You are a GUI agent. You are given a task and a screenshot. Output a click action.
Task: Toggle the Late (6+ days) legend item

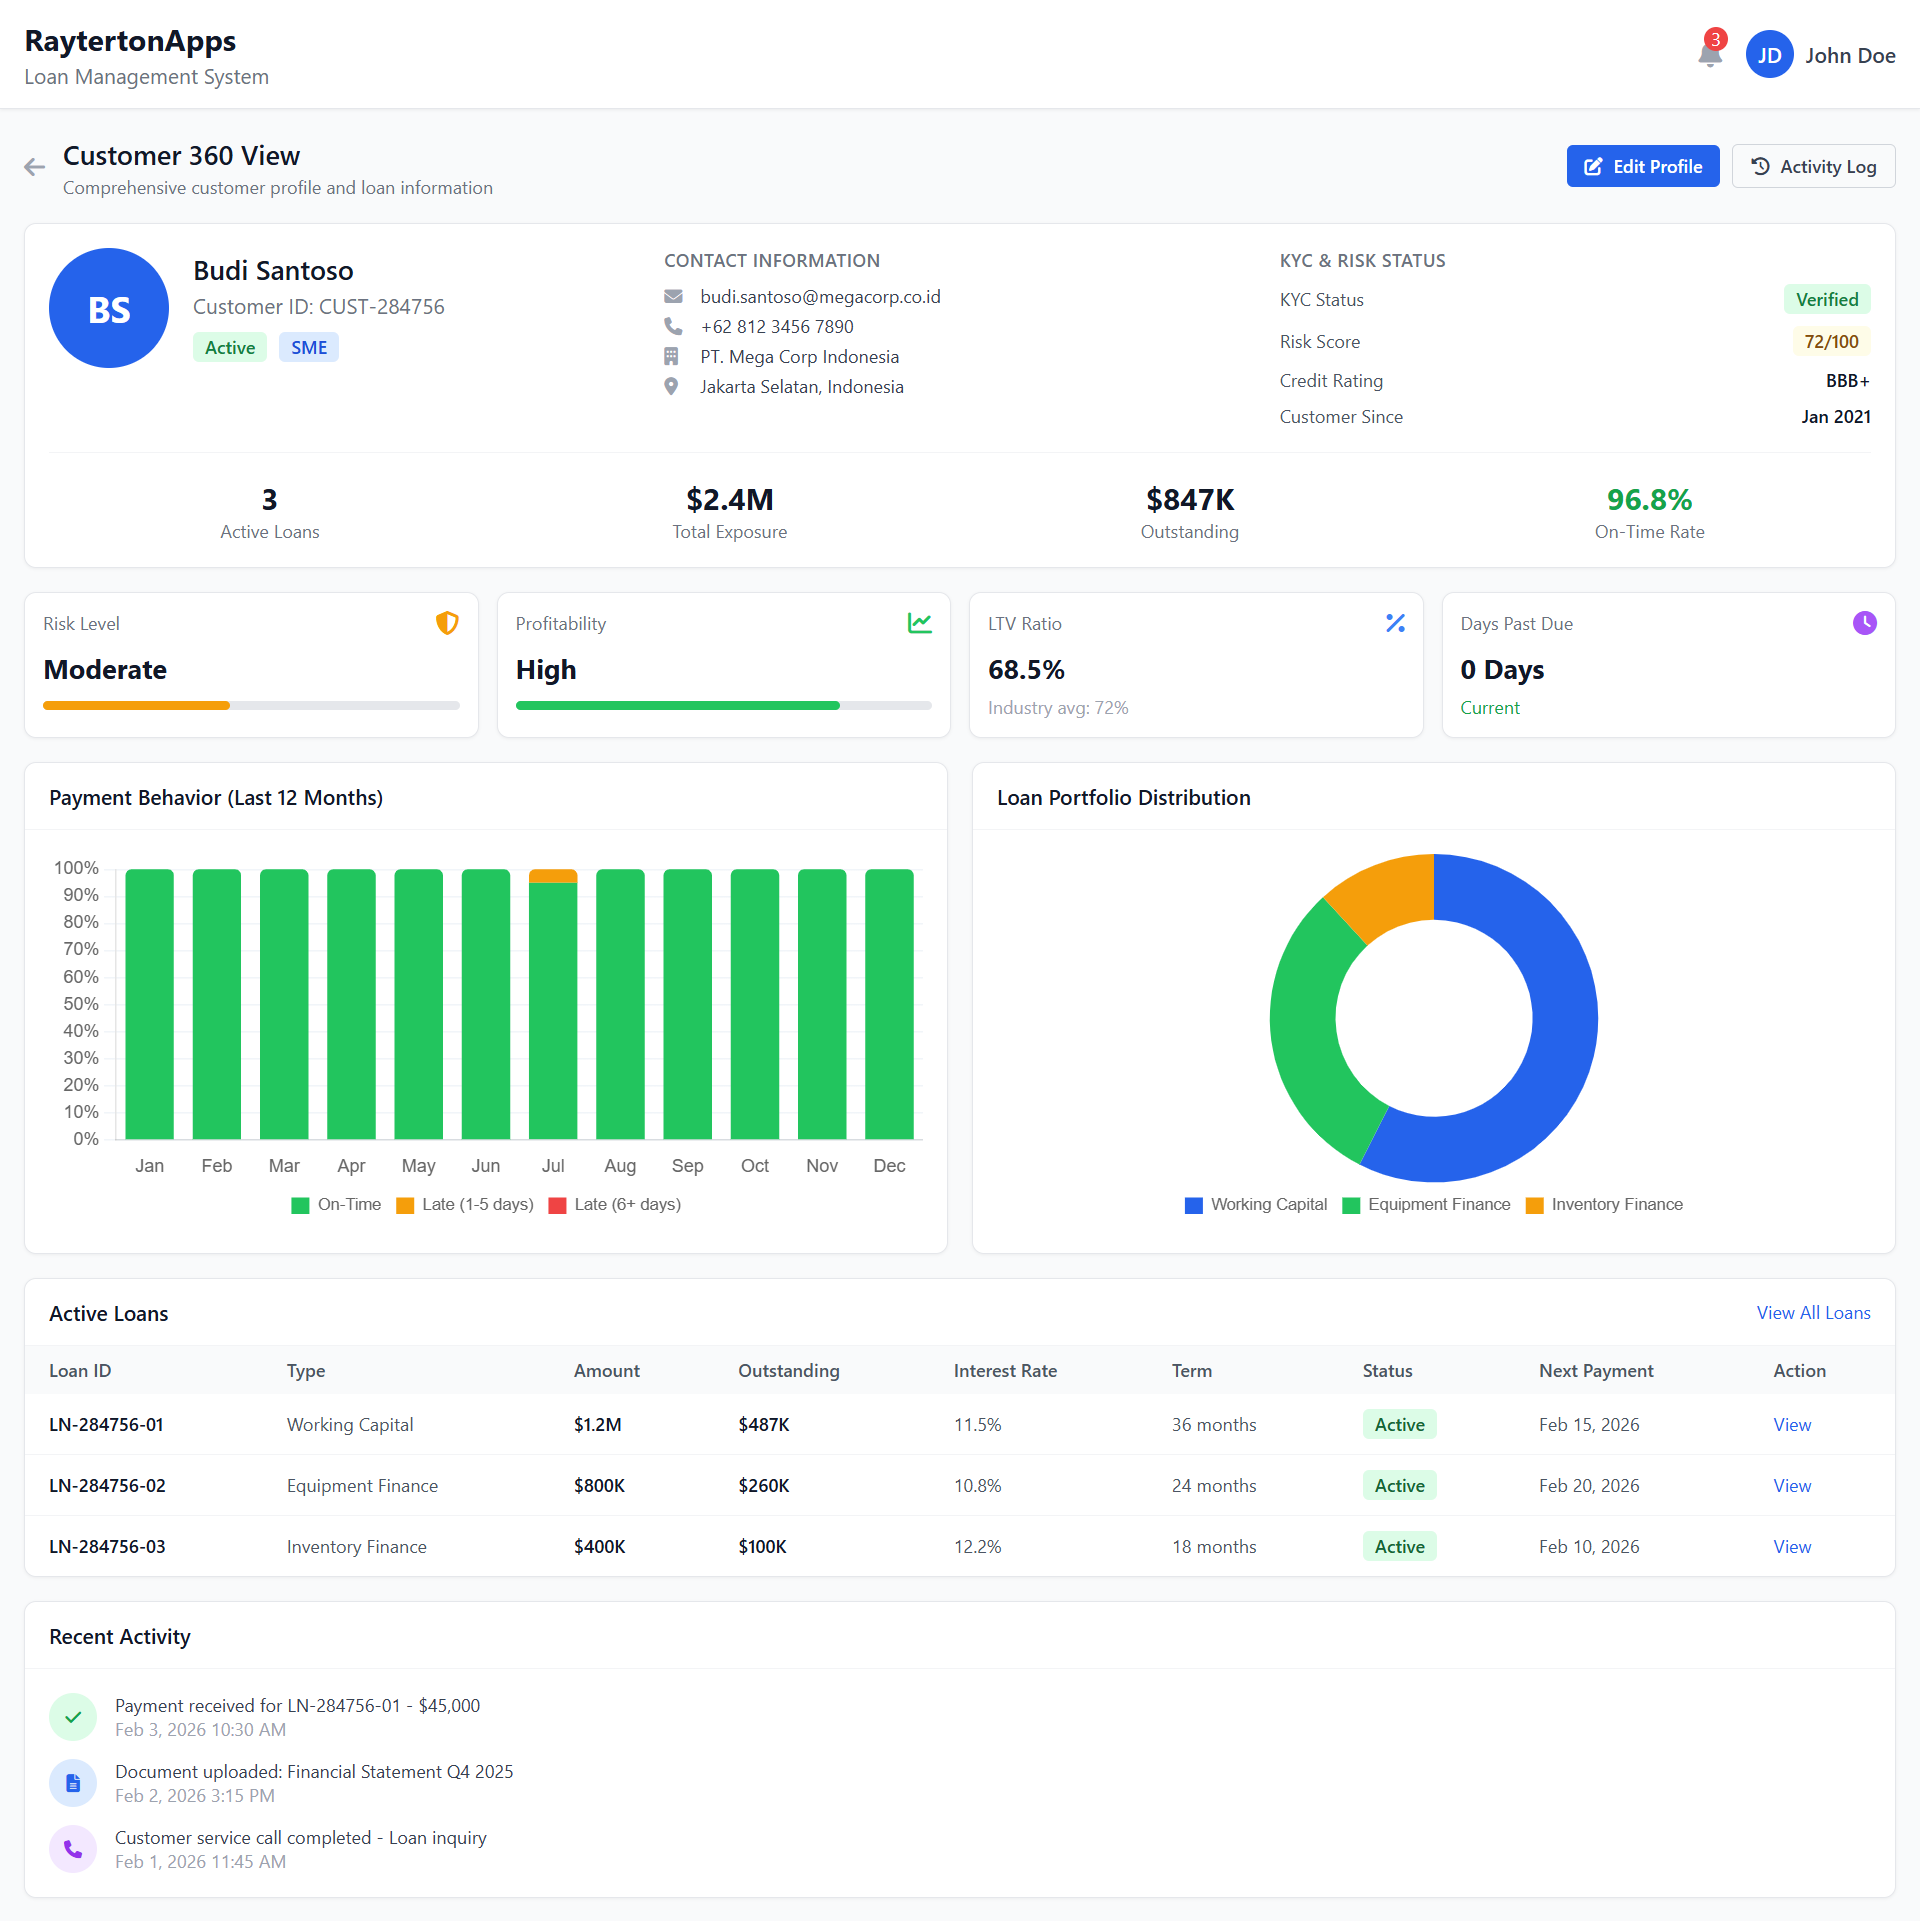(x=613, y=1204)
